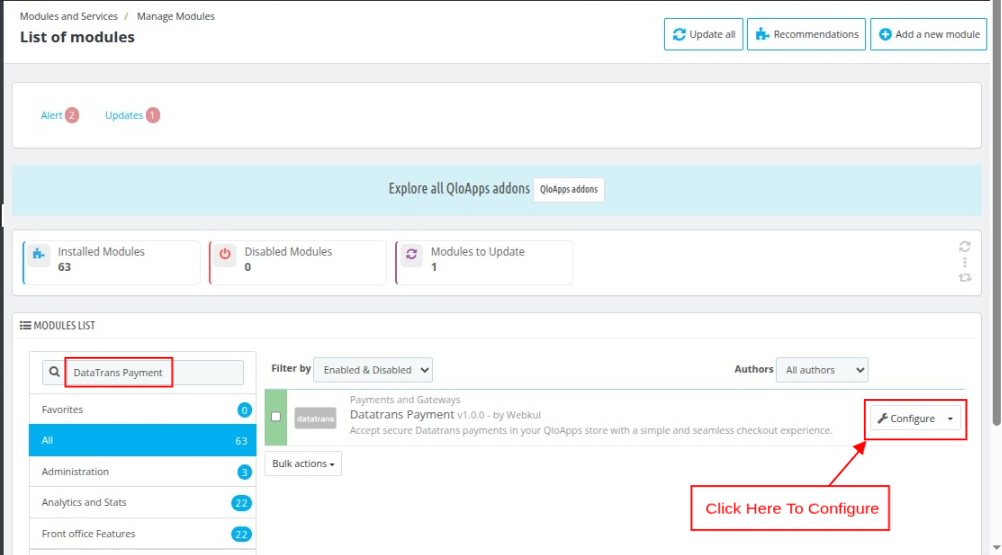Image resolution: width=1002 pixels, height=555 pixels.
Task: Click the v1.0.0 - by Webkul text
Action: (x=499, y=415)
